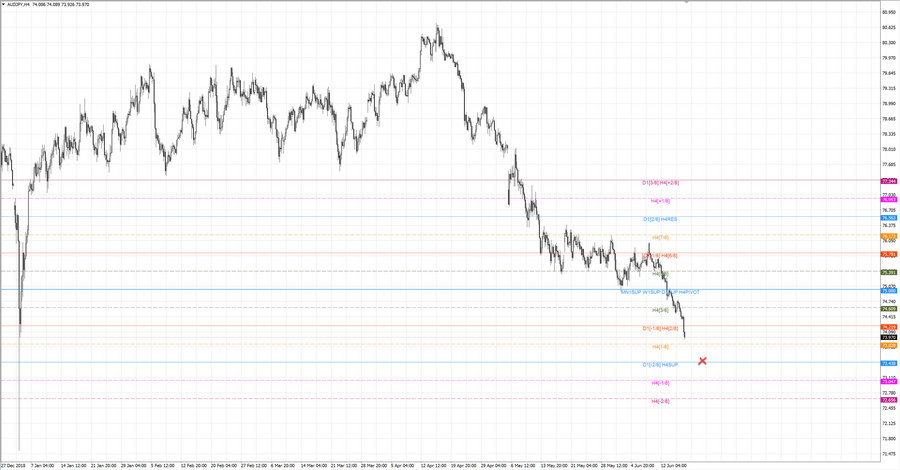Click the 21 May 04:00 time label

[584, 465]
